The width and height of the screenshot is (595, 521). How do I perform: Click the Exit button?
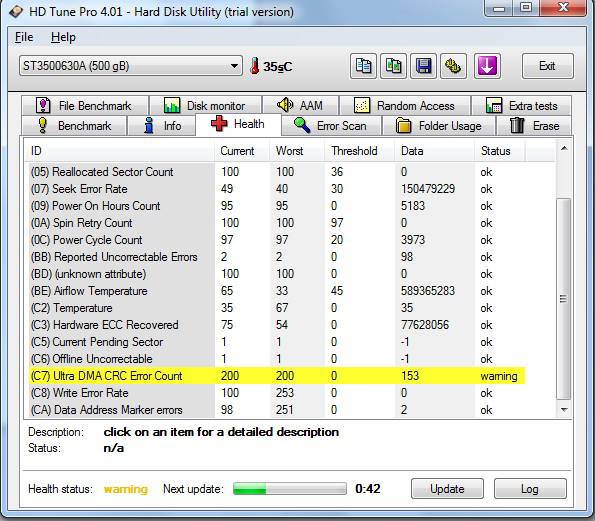click(547, 66)
